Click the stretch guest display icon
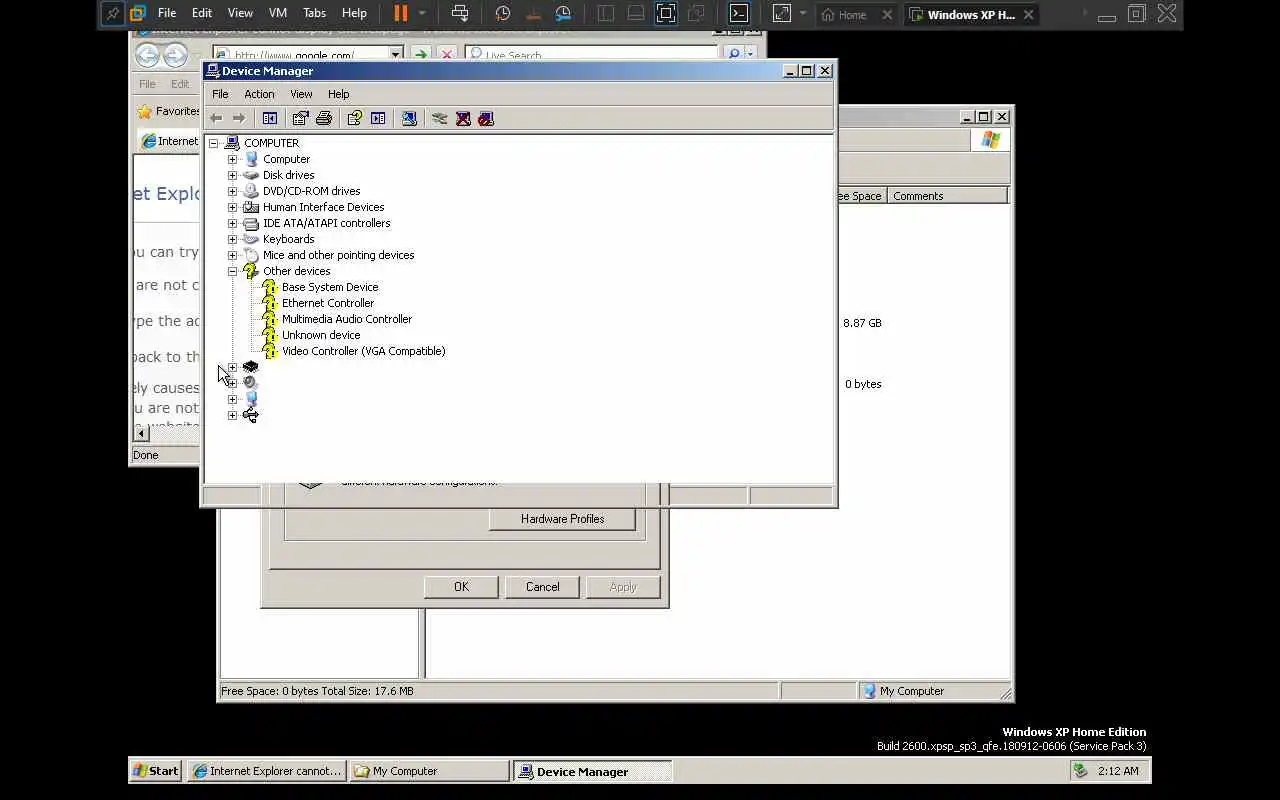The height and width of the screenshot is (800, 1280). tap(782, 13)
